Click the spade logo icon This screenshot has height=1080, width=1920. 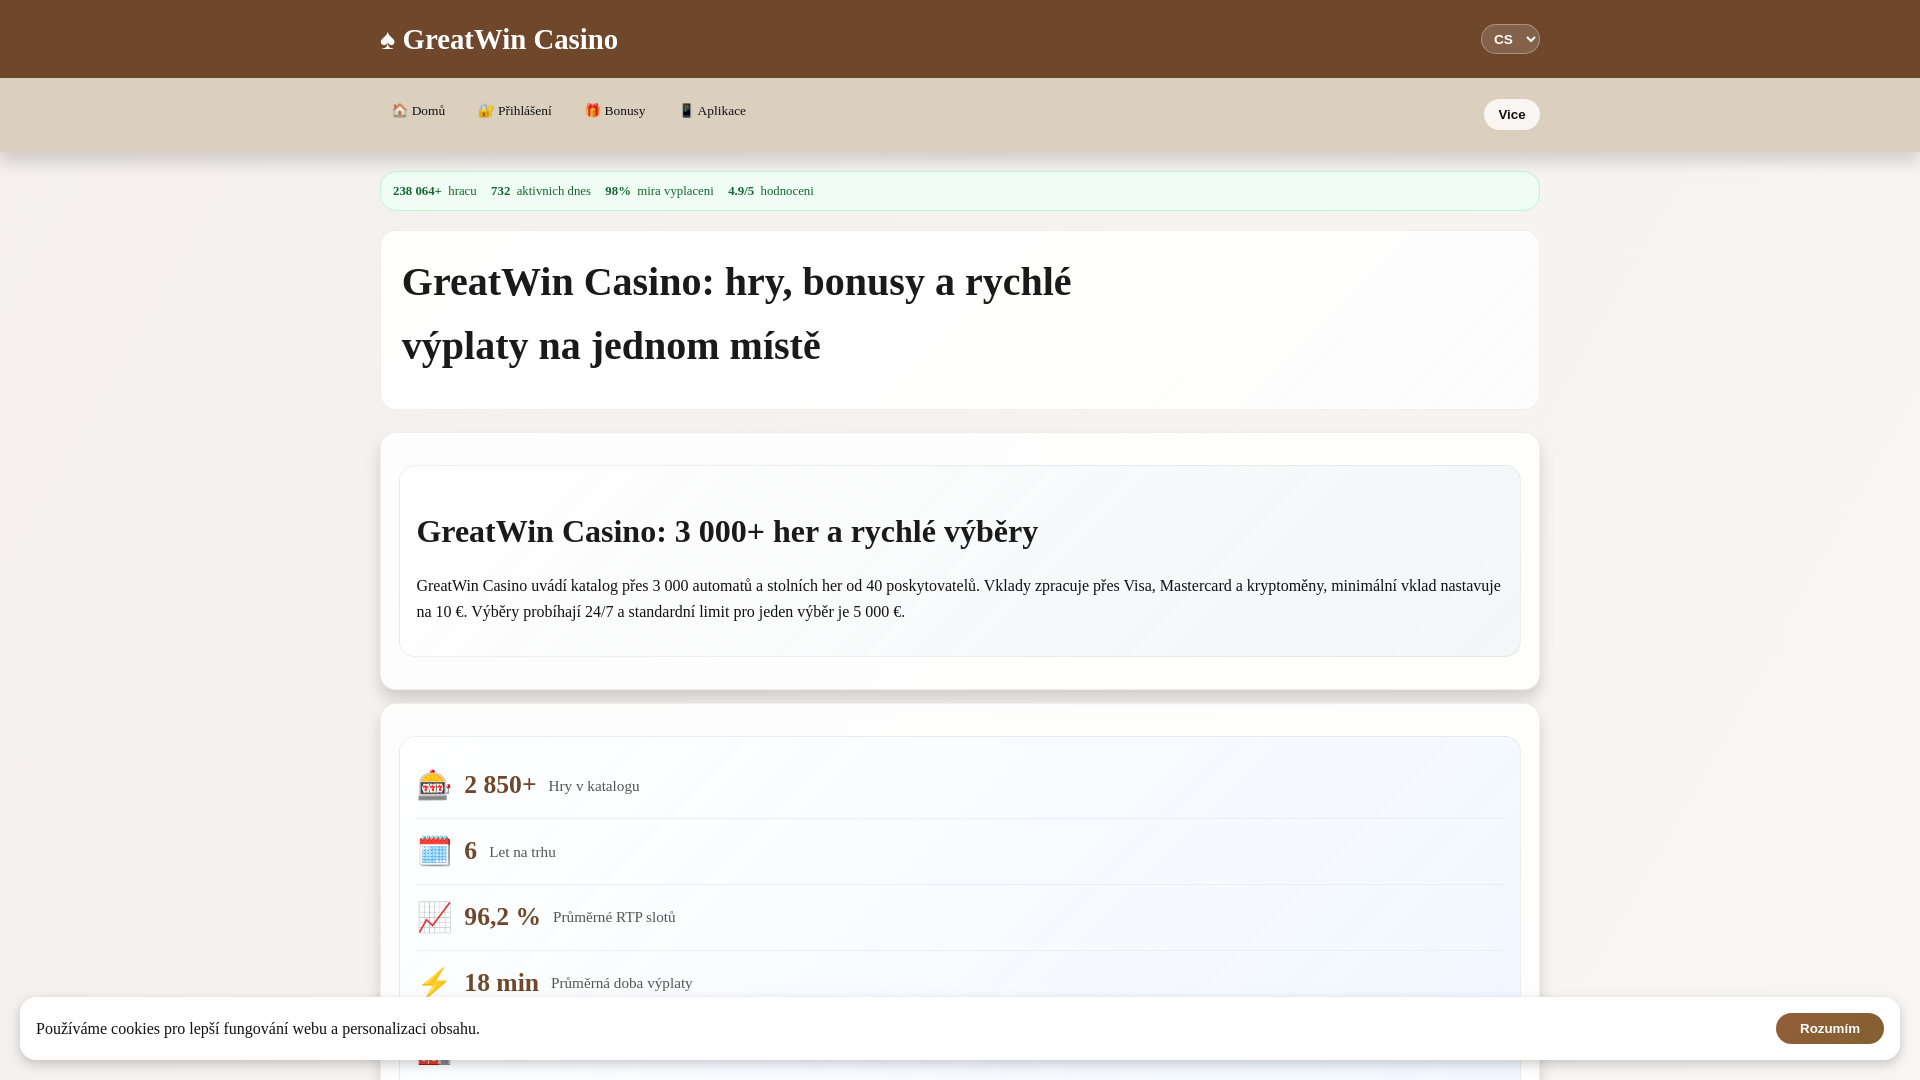(x=388, y=40)
